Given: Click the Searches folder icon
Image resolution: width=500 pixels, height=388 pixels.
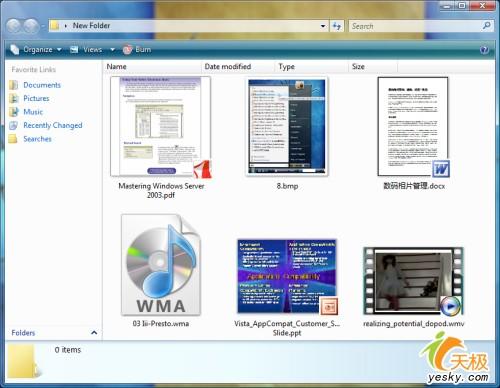Looking at the screenshot, I should [x=13, y=139].
